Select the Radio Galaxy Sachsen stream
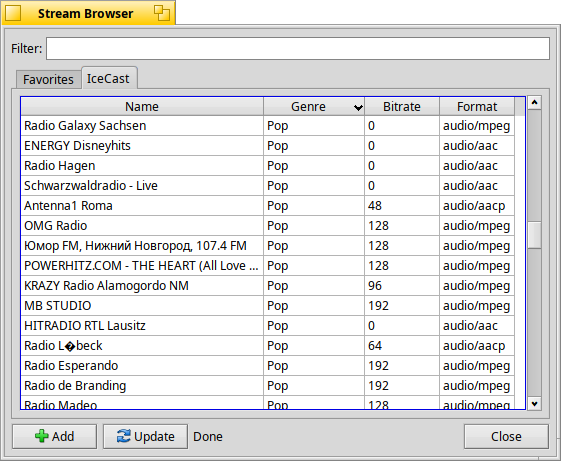This screenshot has width=561, height=461. pos(268,126)
